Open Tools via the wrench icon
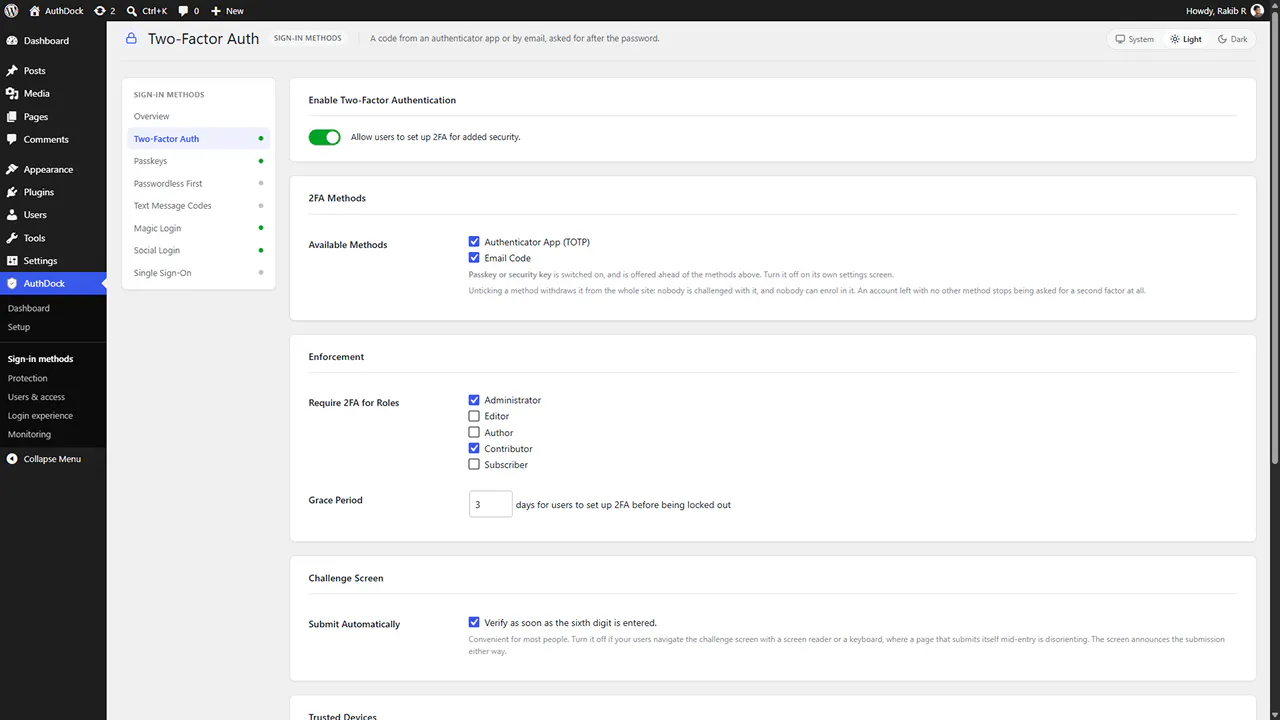1280x720 pixels. 12,238
